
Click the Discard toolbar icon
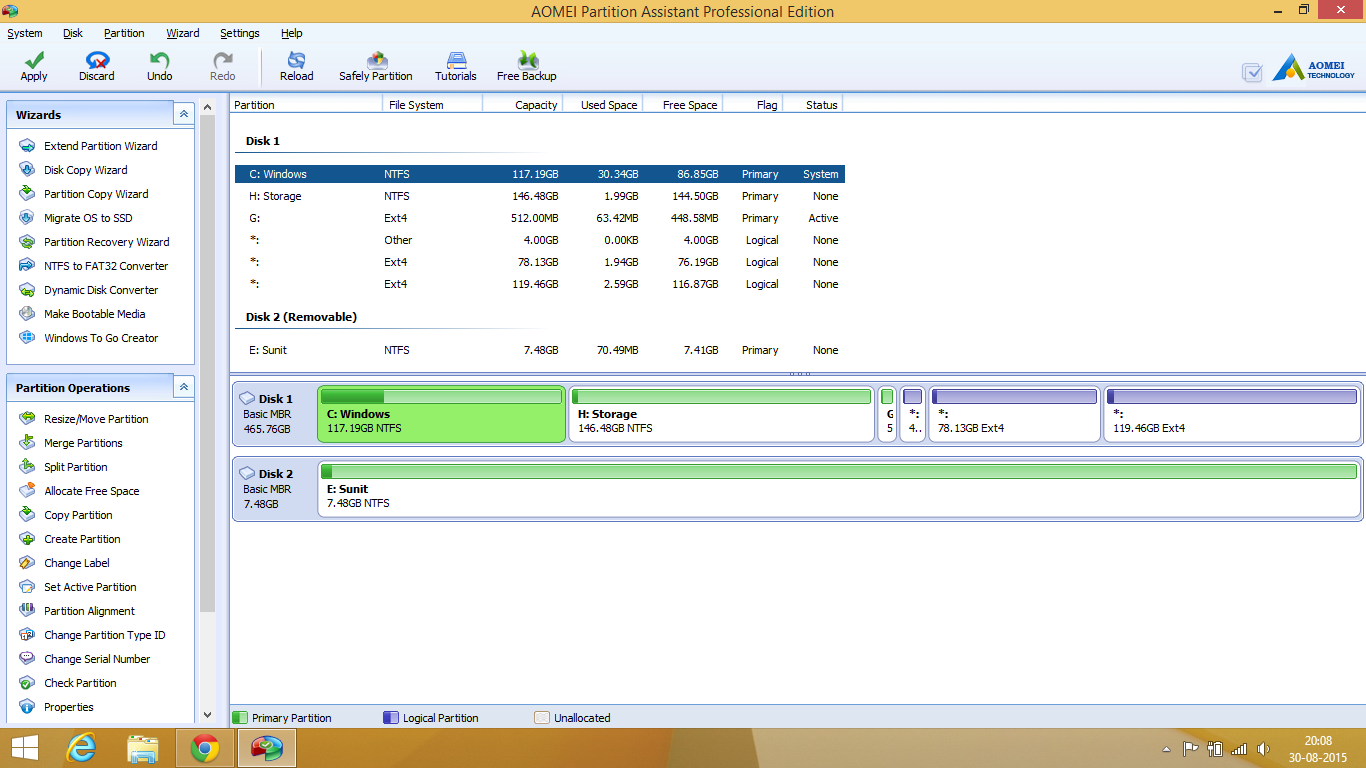click(97, 61)
